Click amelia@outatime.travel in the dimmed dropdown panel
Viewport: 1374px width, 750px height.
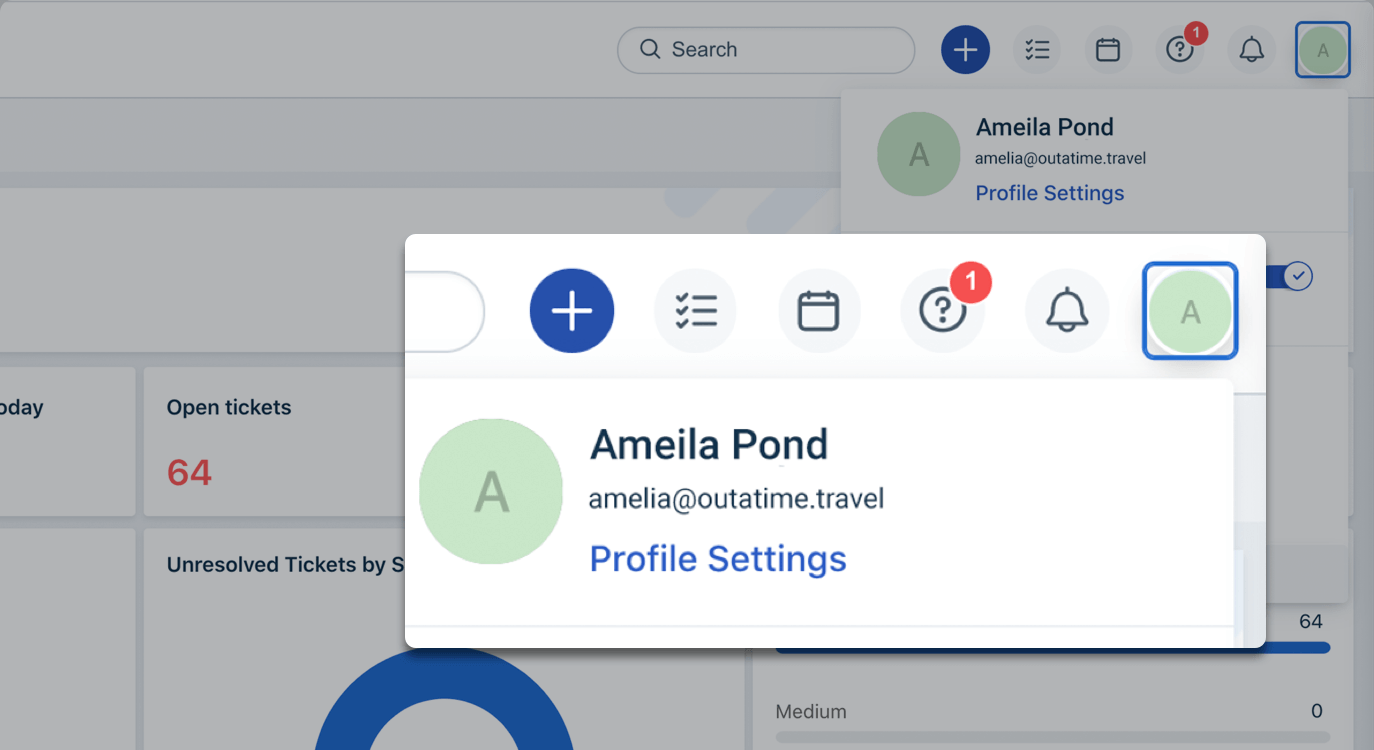(x=1061, y=158)
